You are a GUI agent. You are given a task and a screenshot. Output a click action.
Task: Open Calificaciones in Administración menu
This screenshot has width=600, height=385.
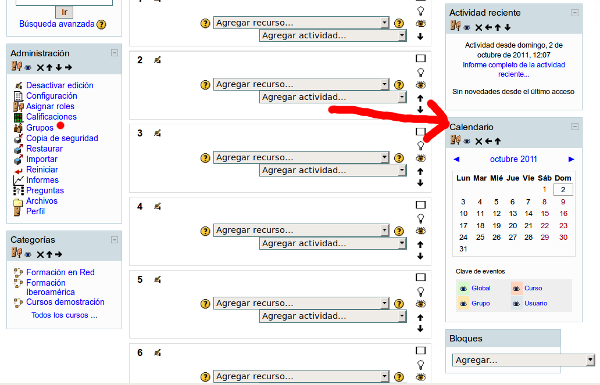[51, 117]
